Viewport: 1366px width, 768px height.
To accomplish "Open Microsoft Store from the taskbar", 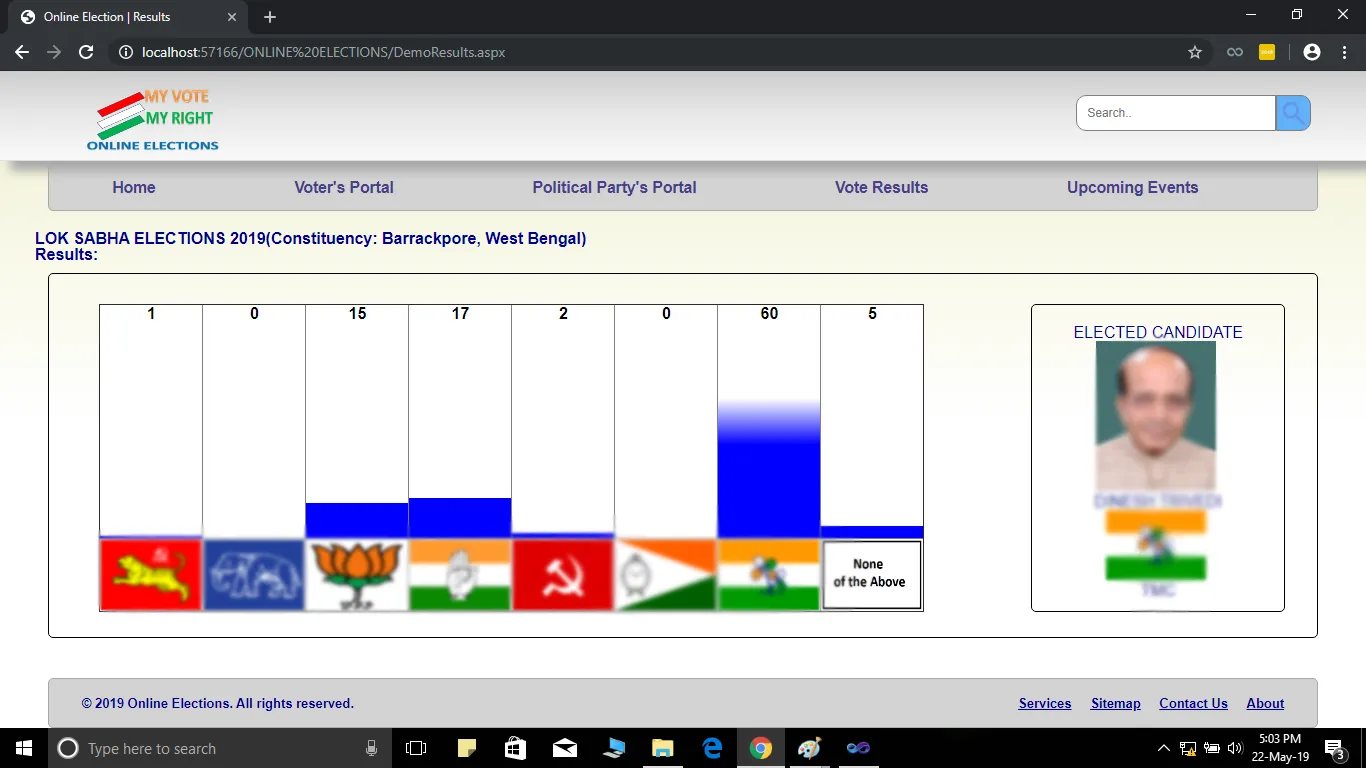I will (516, 748).
